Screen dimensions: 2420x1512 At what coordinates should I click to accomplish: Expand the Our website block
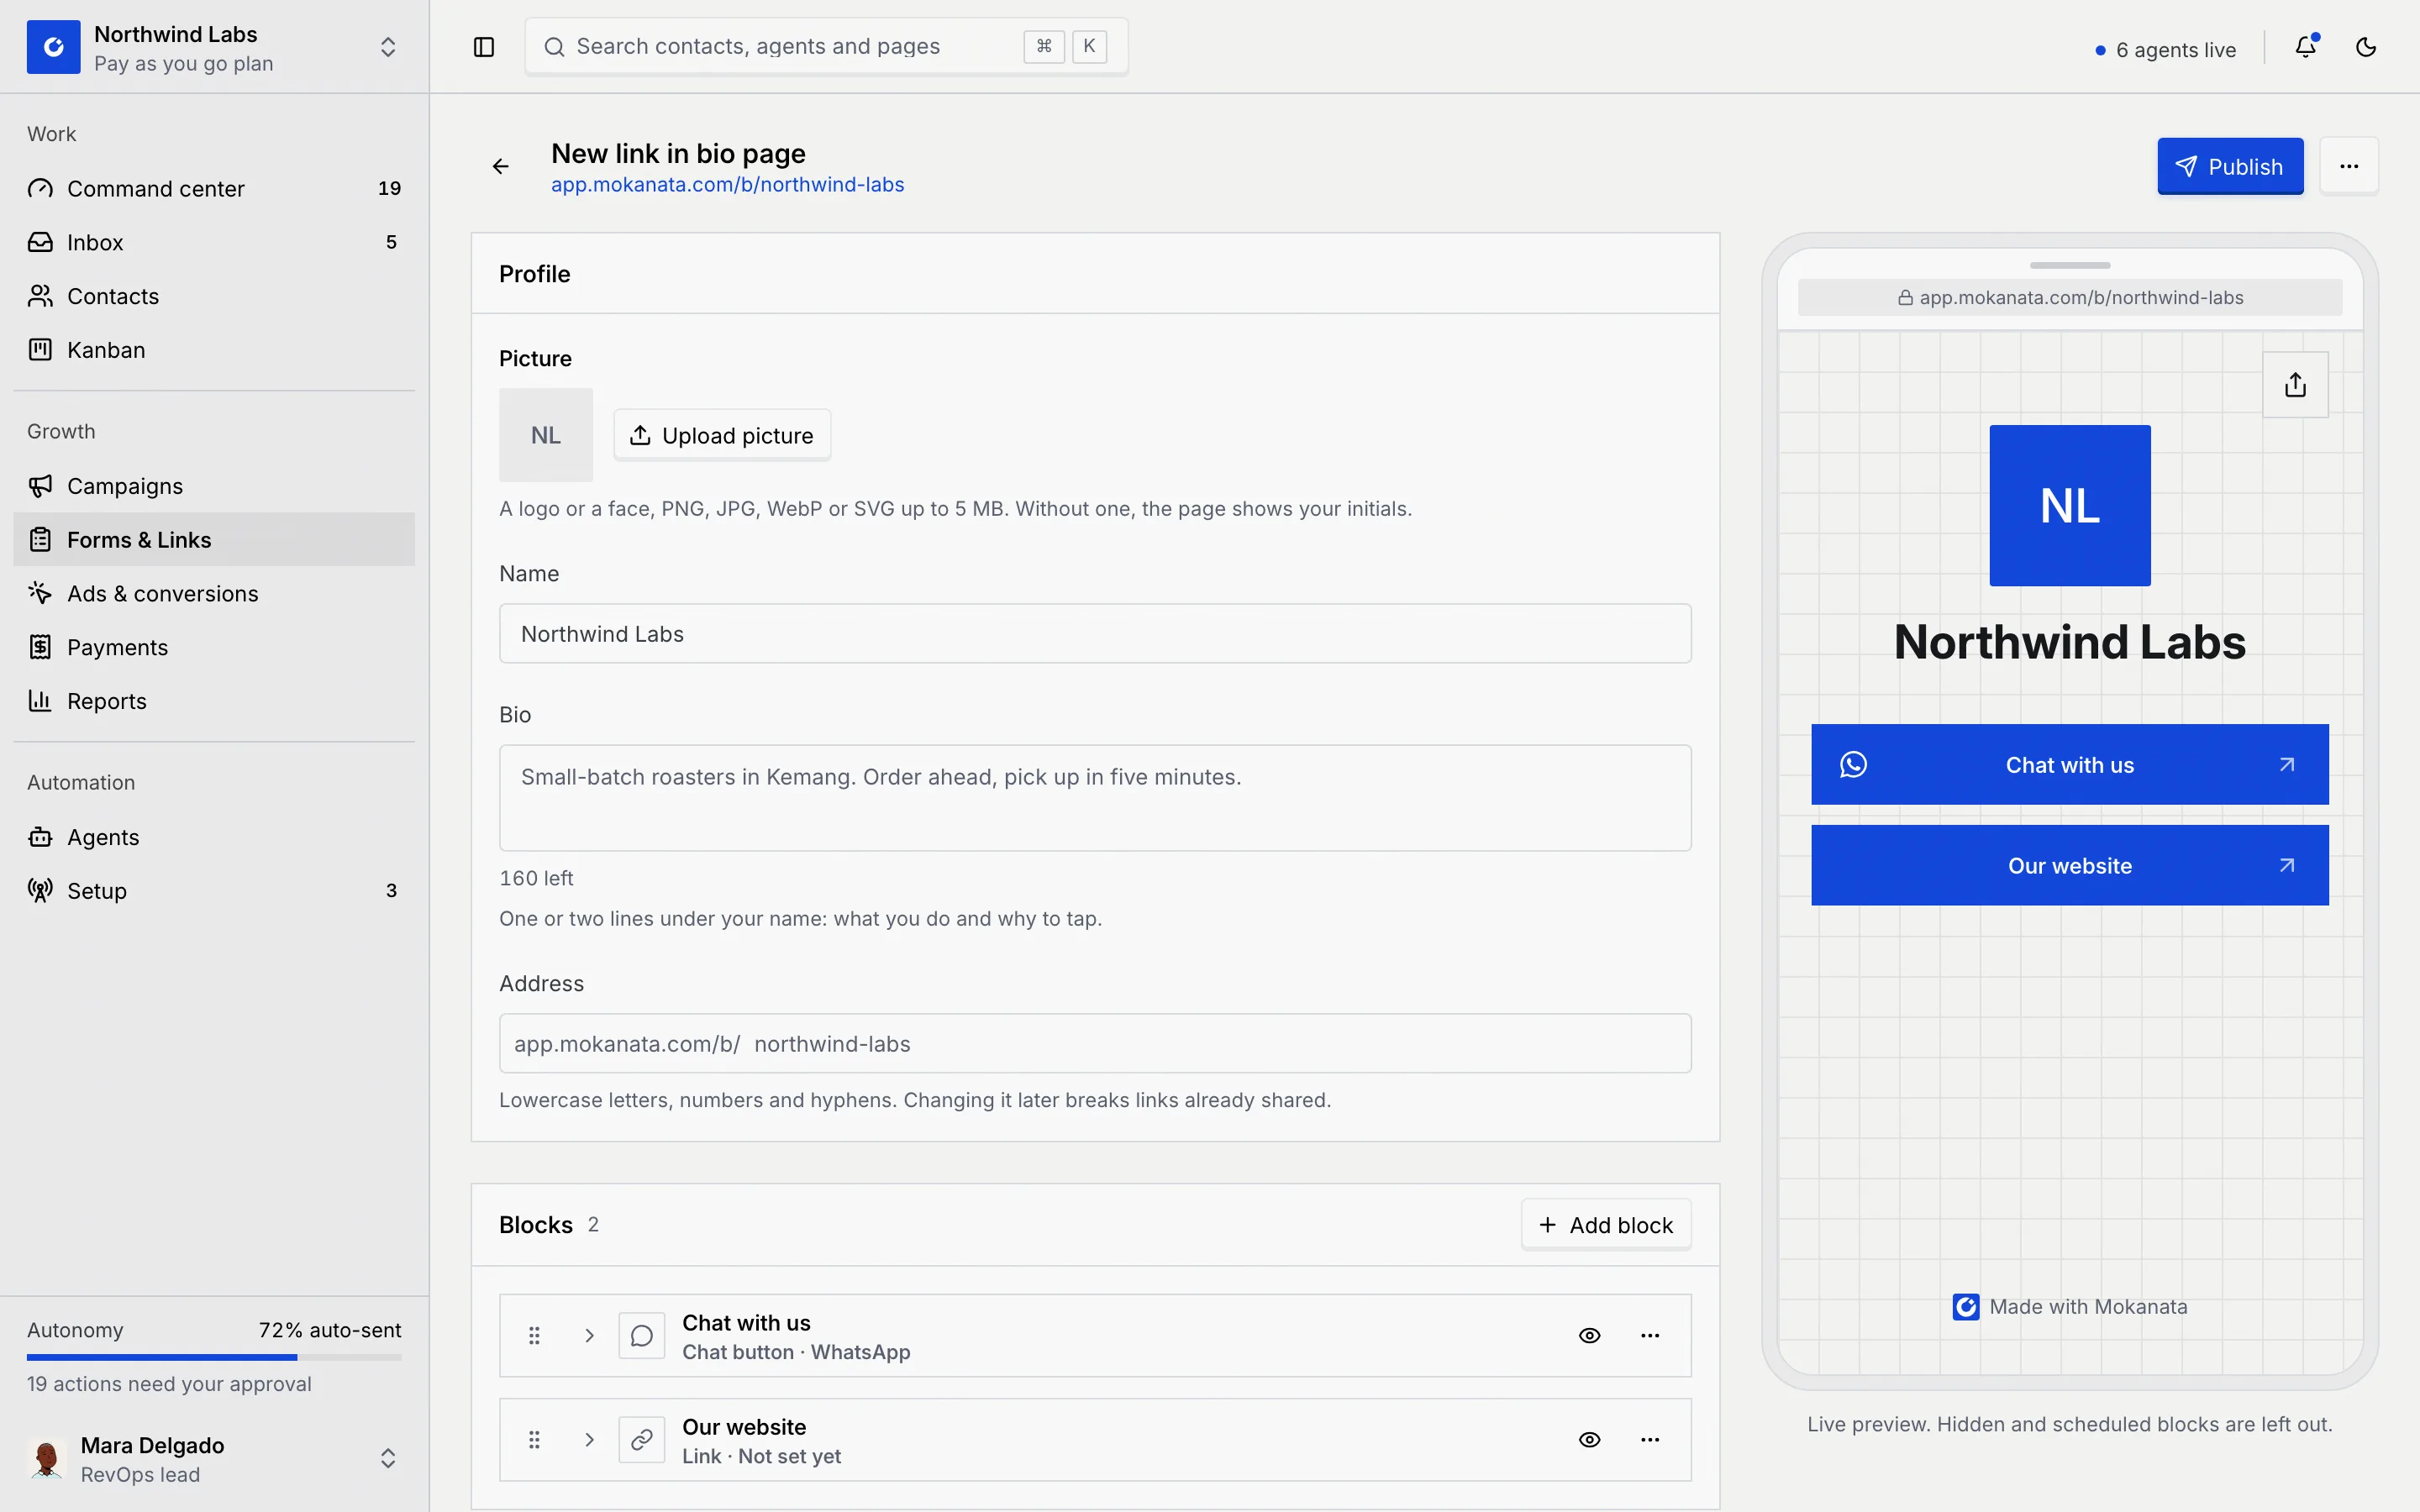(x=589, y=1439)
